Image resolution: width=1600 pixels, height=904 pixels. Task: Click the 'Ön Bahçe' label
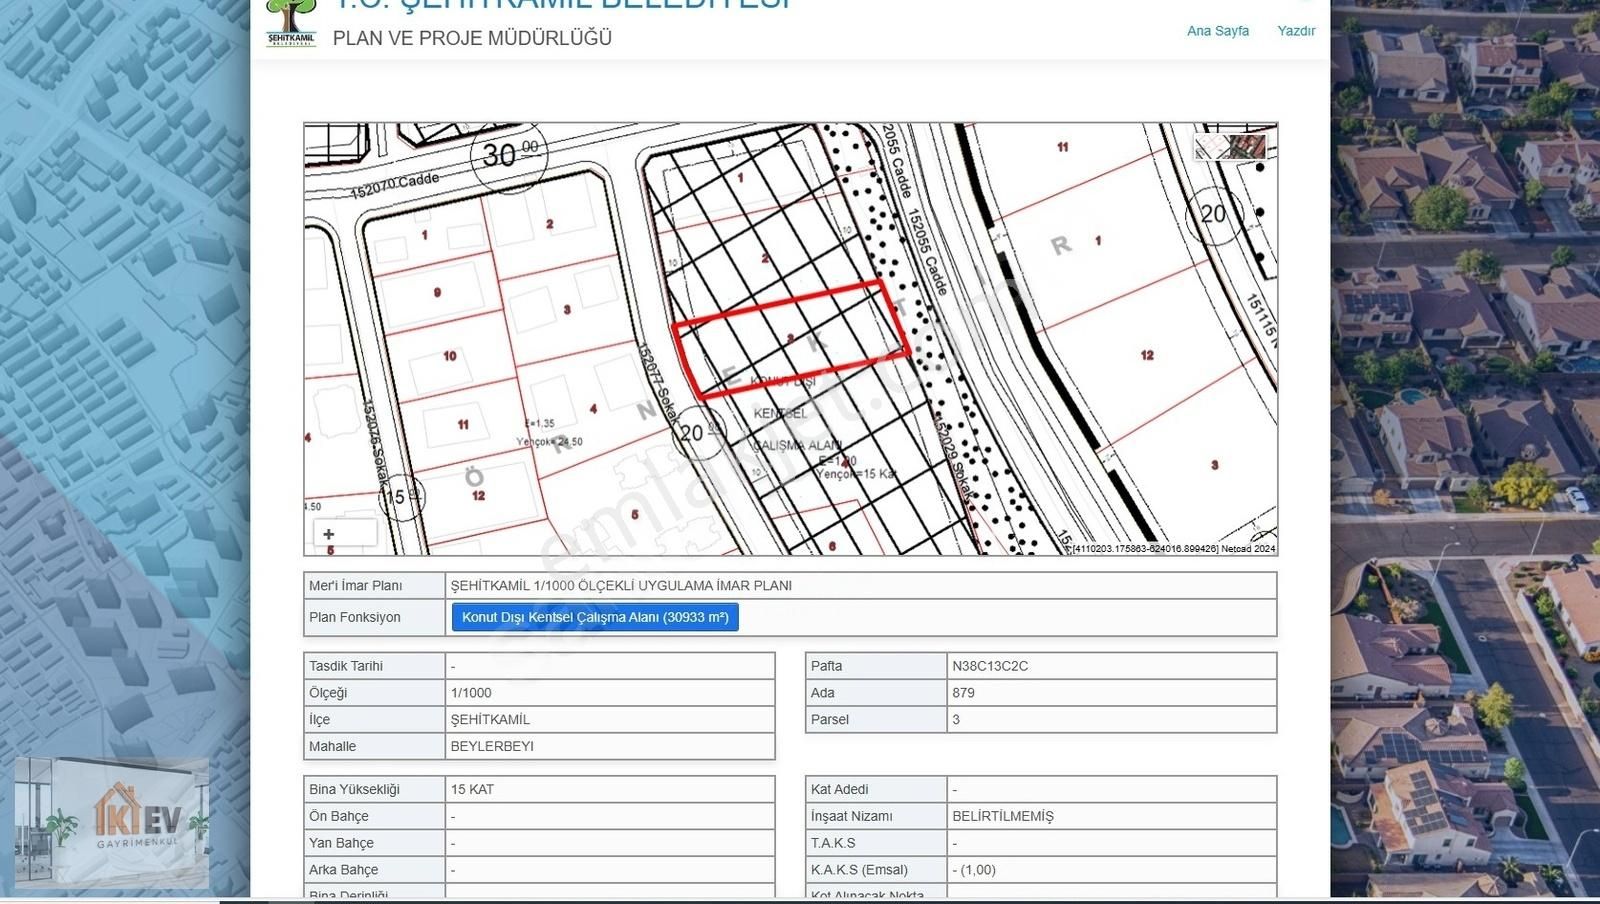click(338, 817)
